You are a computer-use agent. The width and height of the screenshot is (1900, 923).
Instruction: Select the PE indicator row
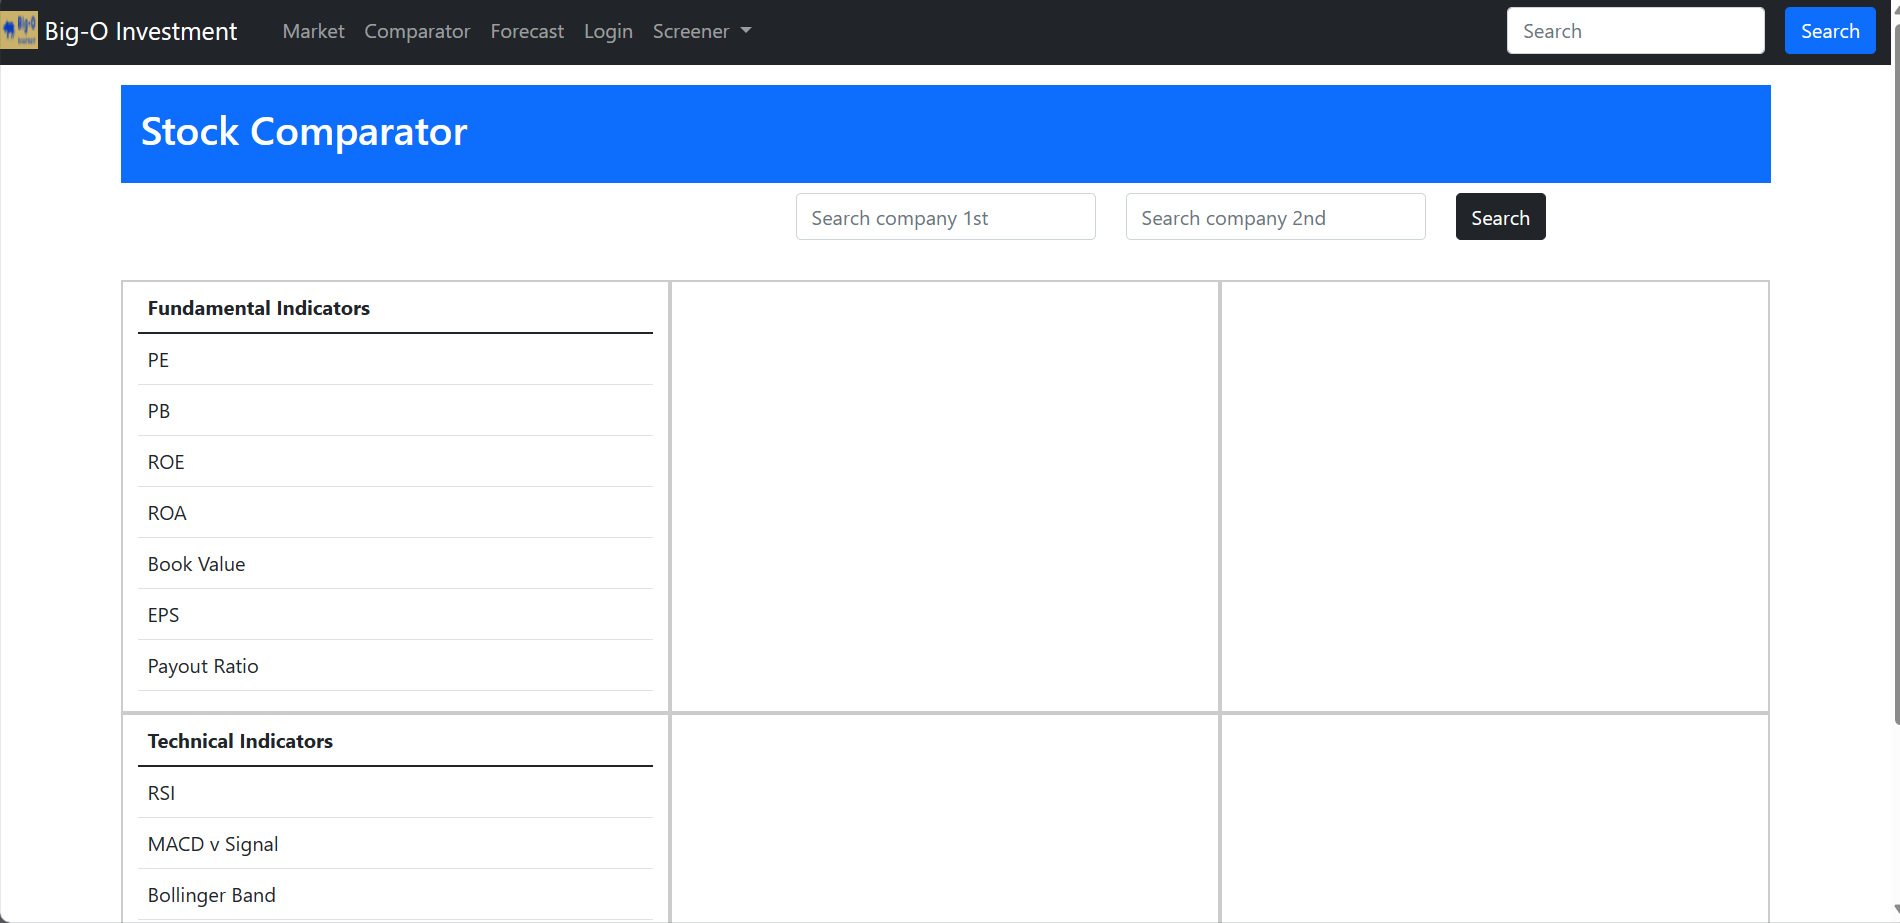pyautogui.click(x=395, y=360)
